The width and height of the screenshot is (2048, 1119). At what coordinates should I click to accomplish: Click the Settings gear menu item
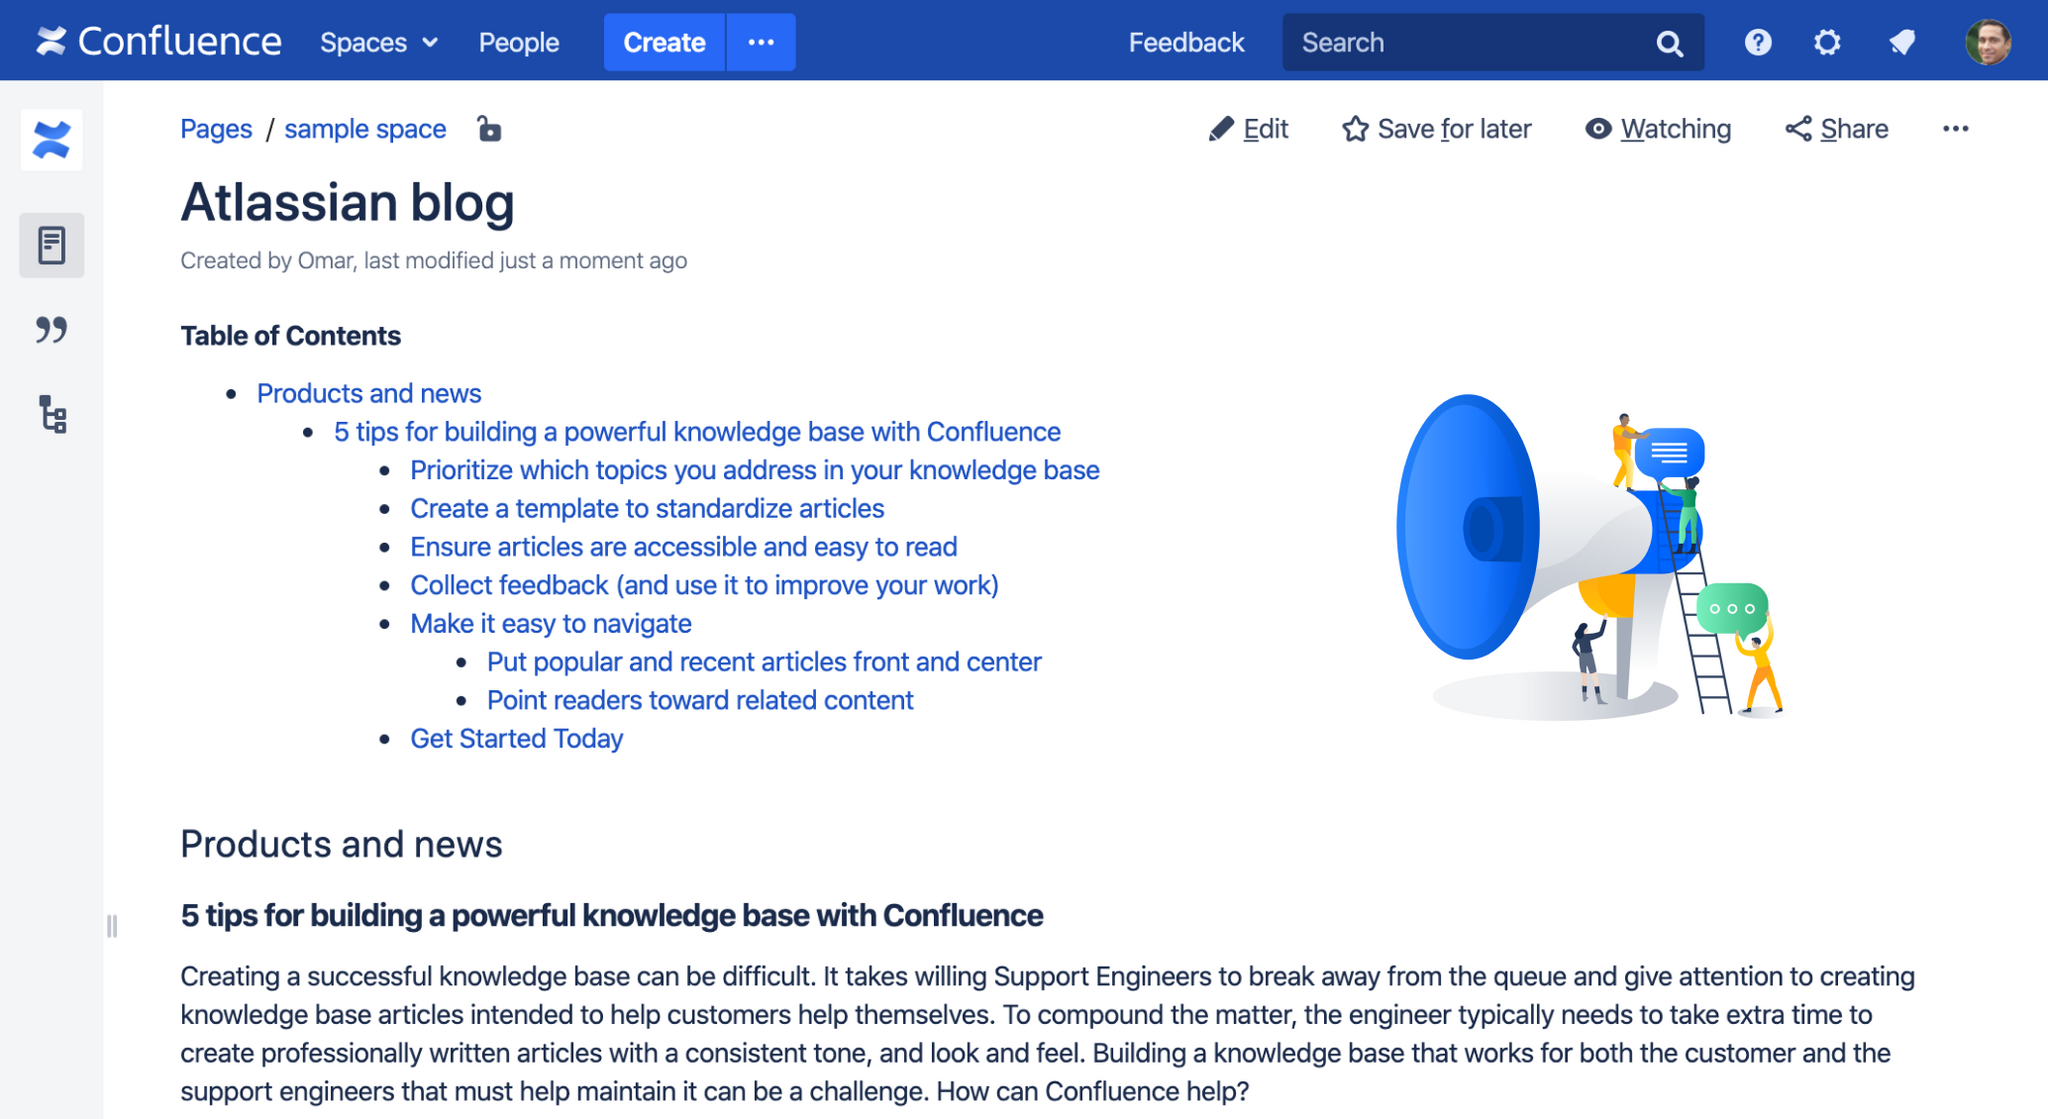(1828, 41)
